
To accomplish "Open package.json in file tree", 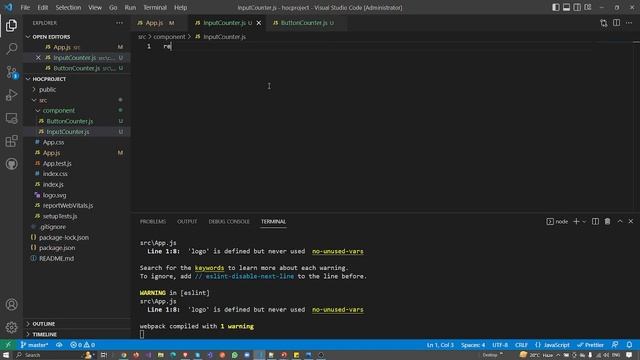I will (77, 248).
